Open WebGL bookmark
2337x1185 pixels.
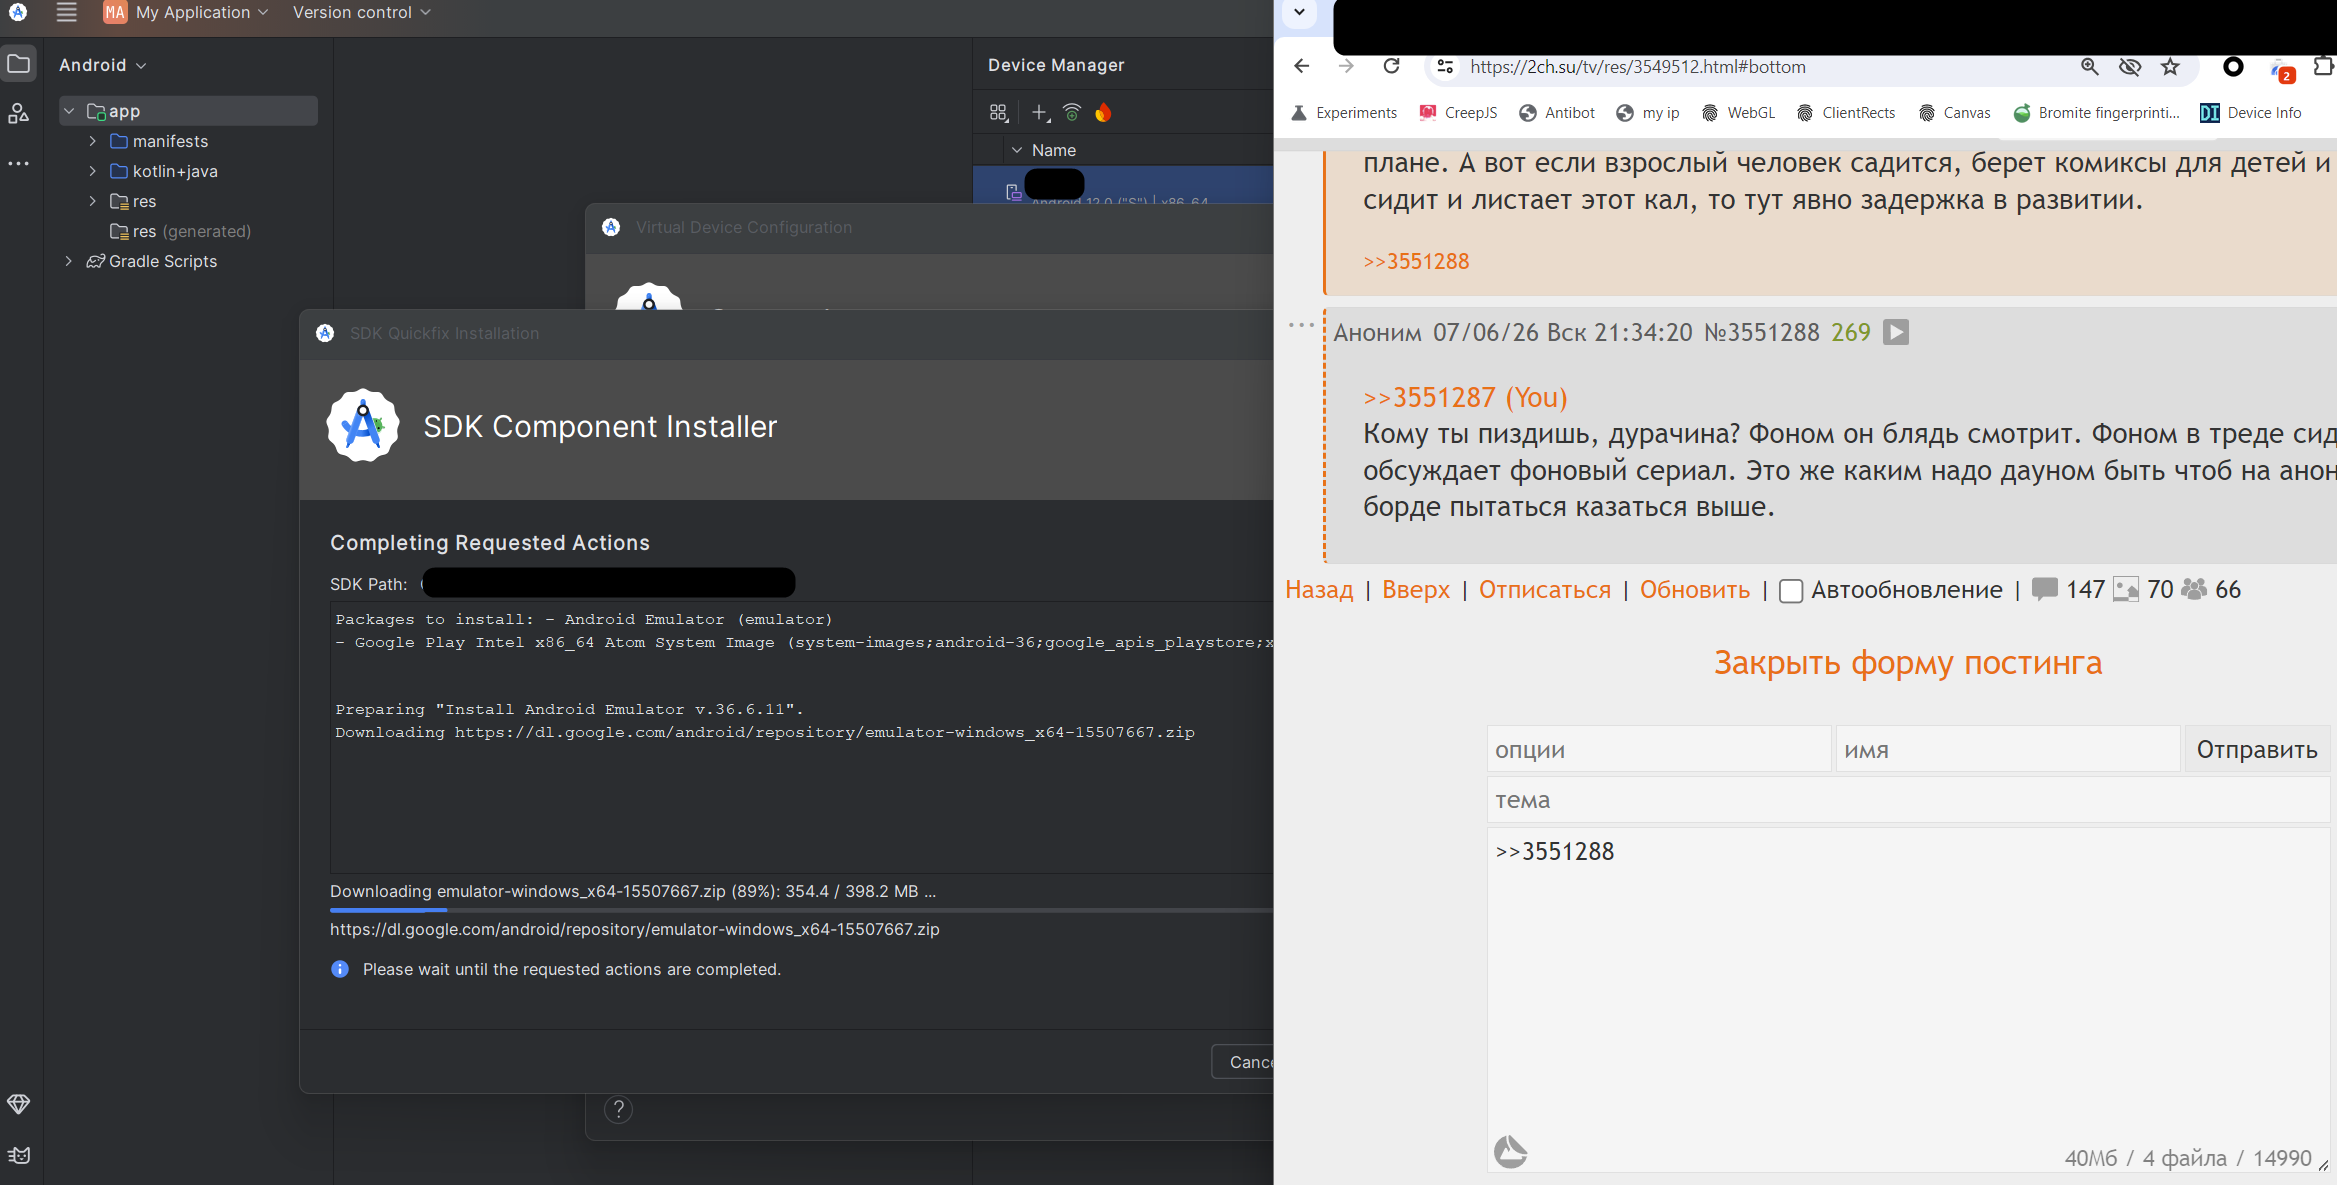1738,113
